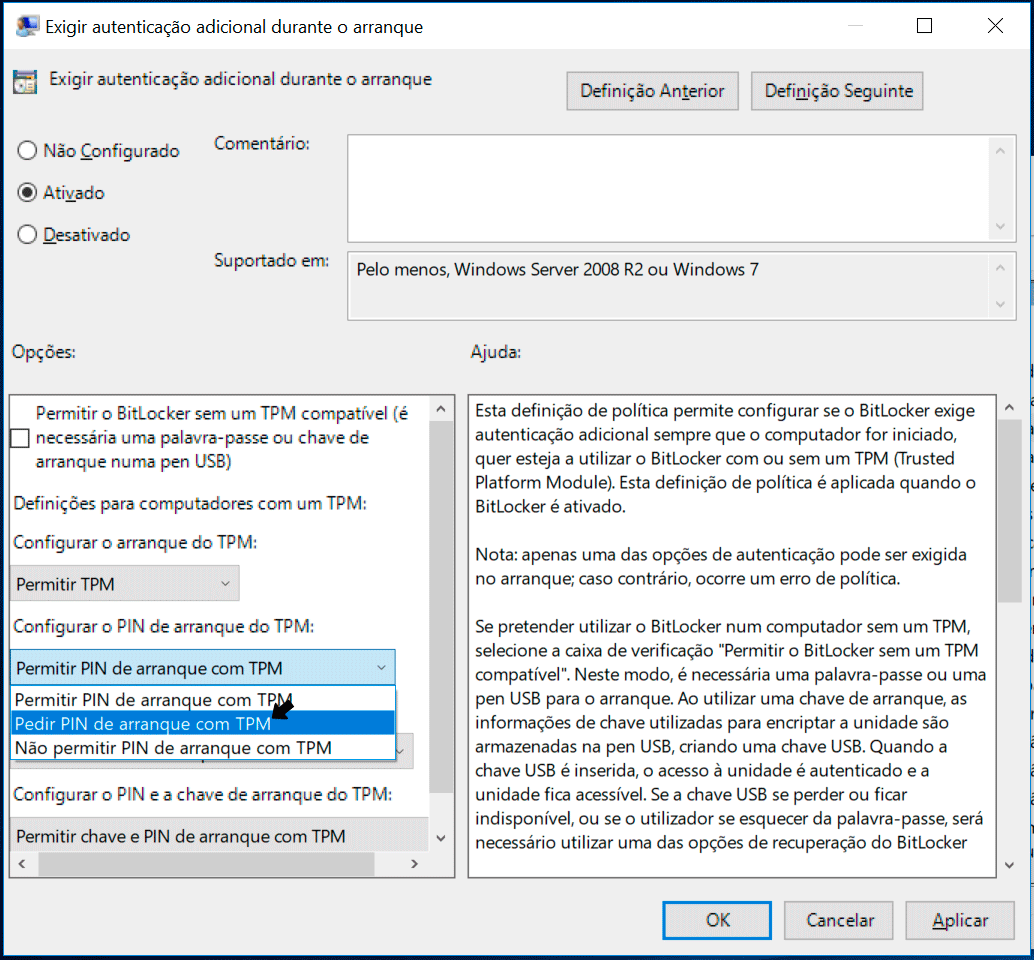Click the Configurar o arranque do TPM label

click(135, 543)
